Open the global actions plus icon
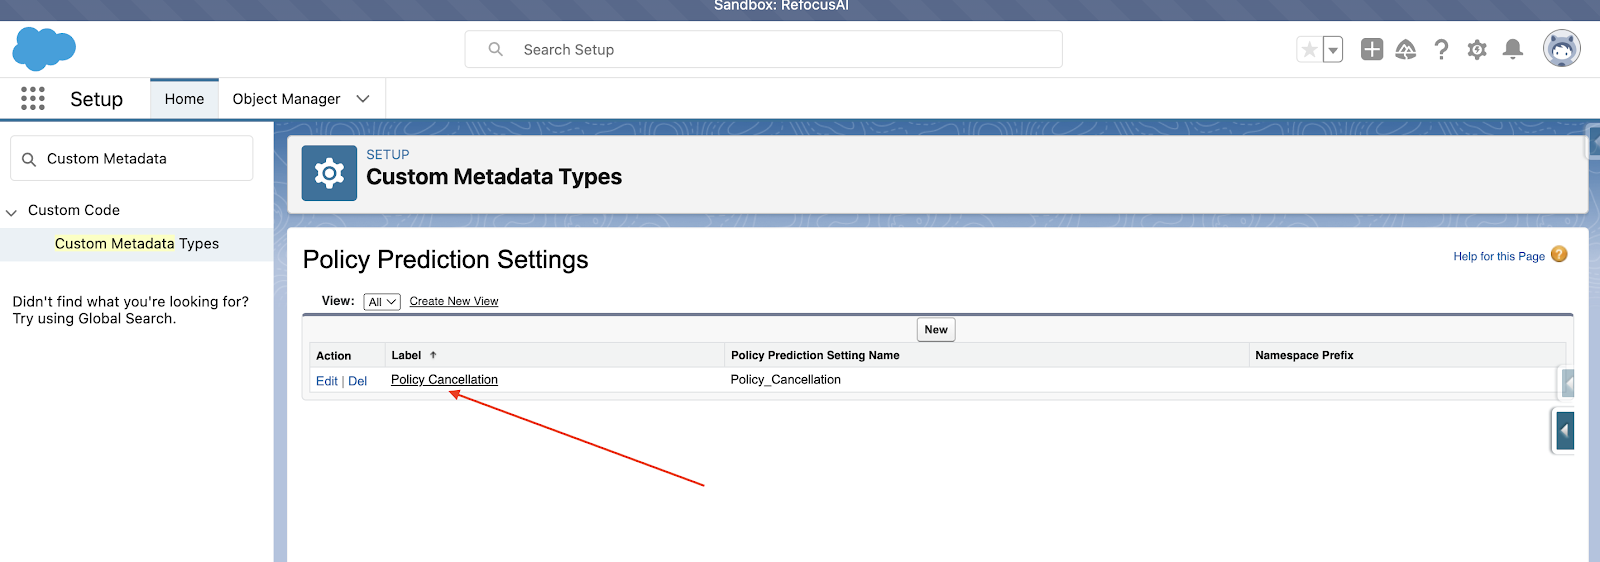Viewport: 1600px width, 562px height. pyautogui.click(x=1372, y=49)
